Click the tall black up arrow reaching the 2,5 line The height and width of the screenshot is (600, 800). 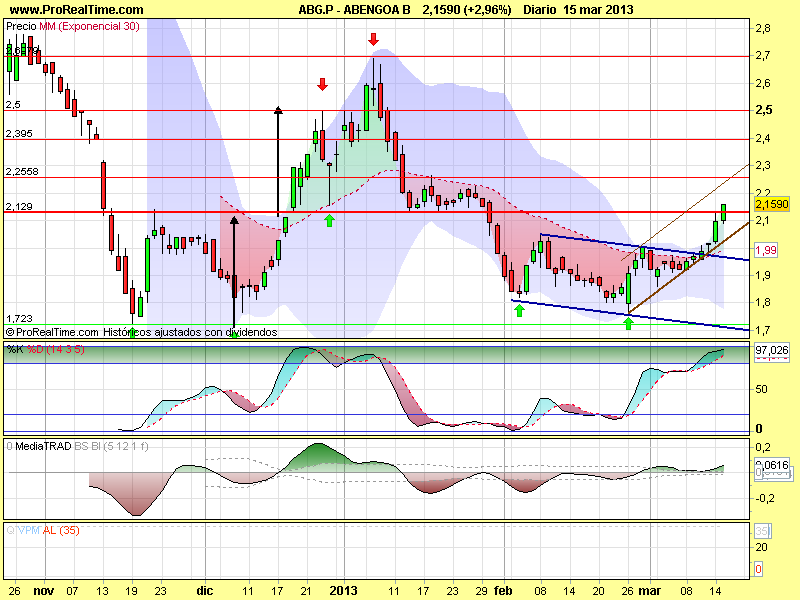pyautogui.click(x=278, y=161)
